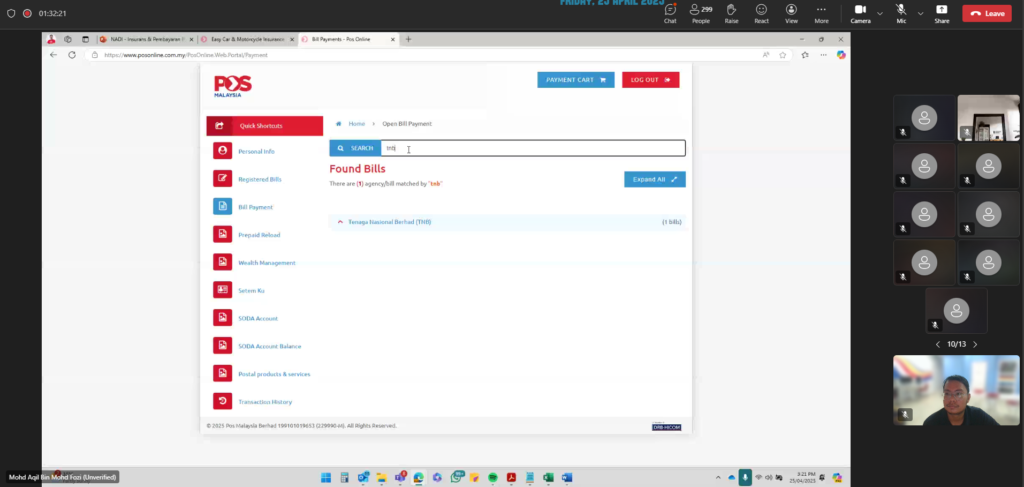Open Prepaid Reload in sidebar

tap(259, 235)
